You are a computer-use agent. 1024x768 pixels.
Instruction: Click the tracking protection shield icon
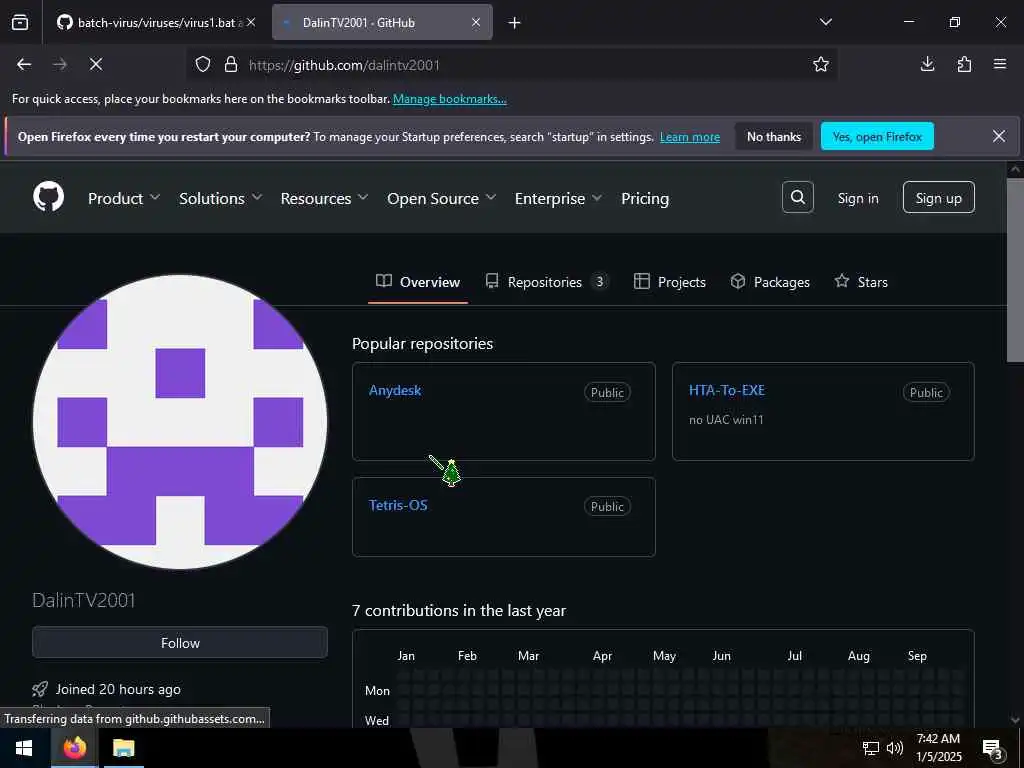[x=203, y=64]
